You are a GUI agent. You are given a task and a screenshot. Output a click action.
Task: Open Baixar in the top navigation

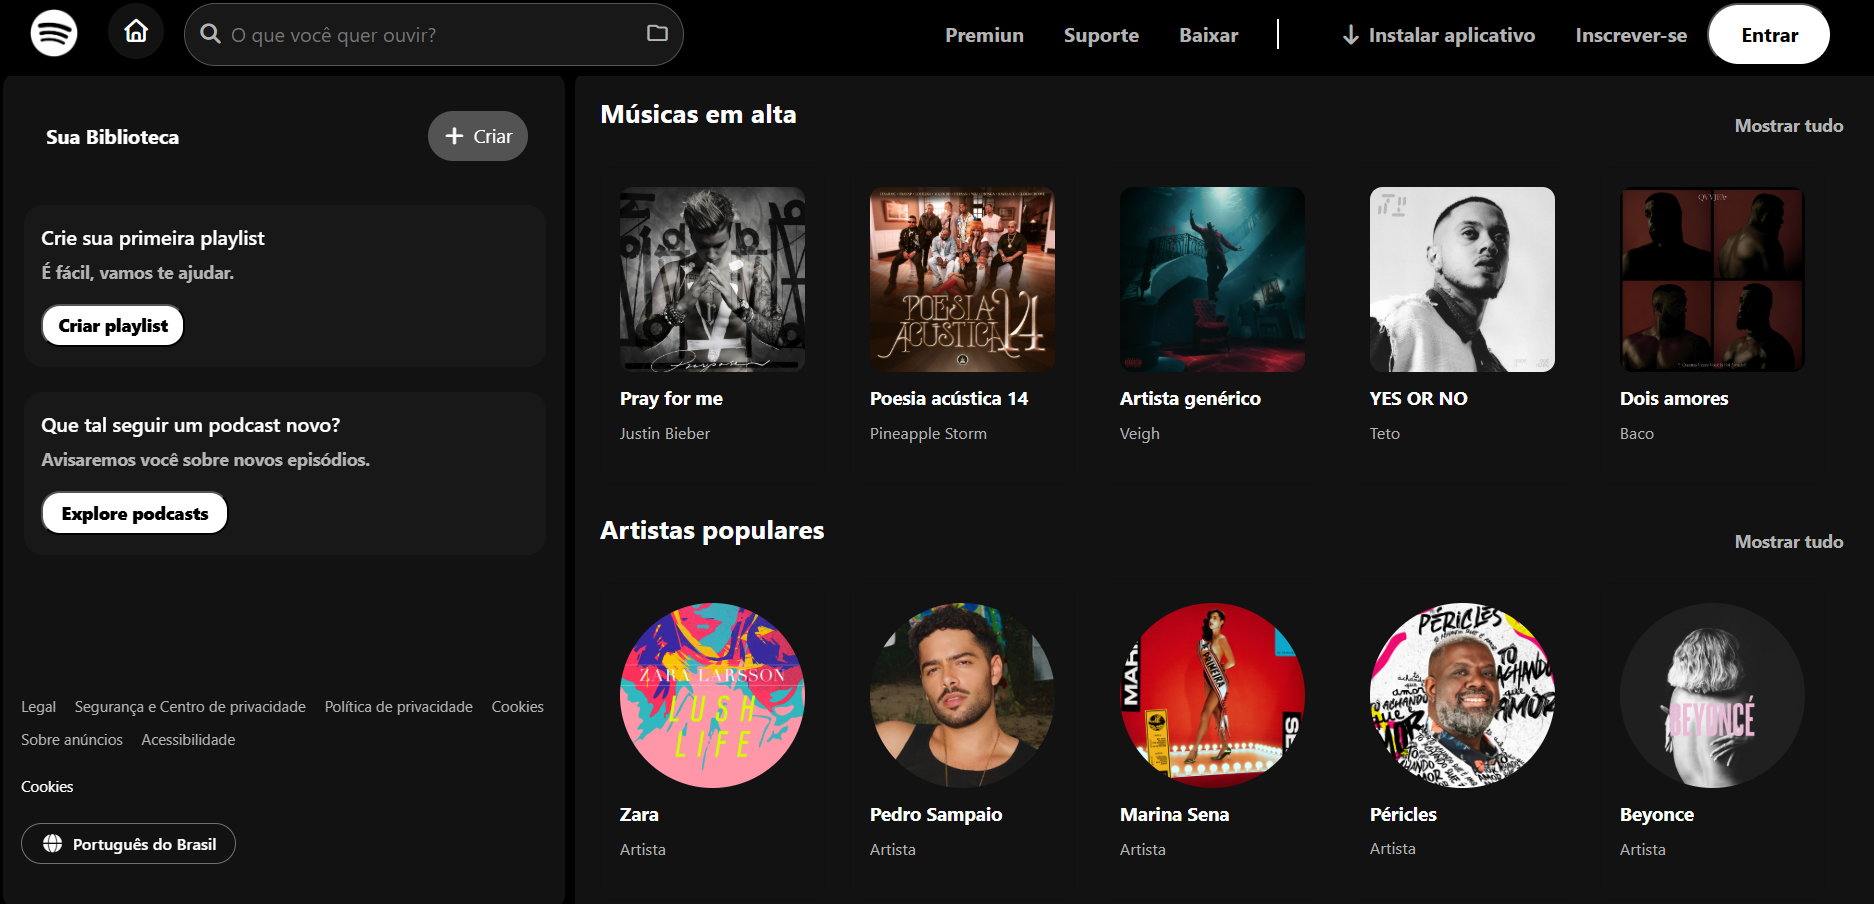click(1208, 35)
